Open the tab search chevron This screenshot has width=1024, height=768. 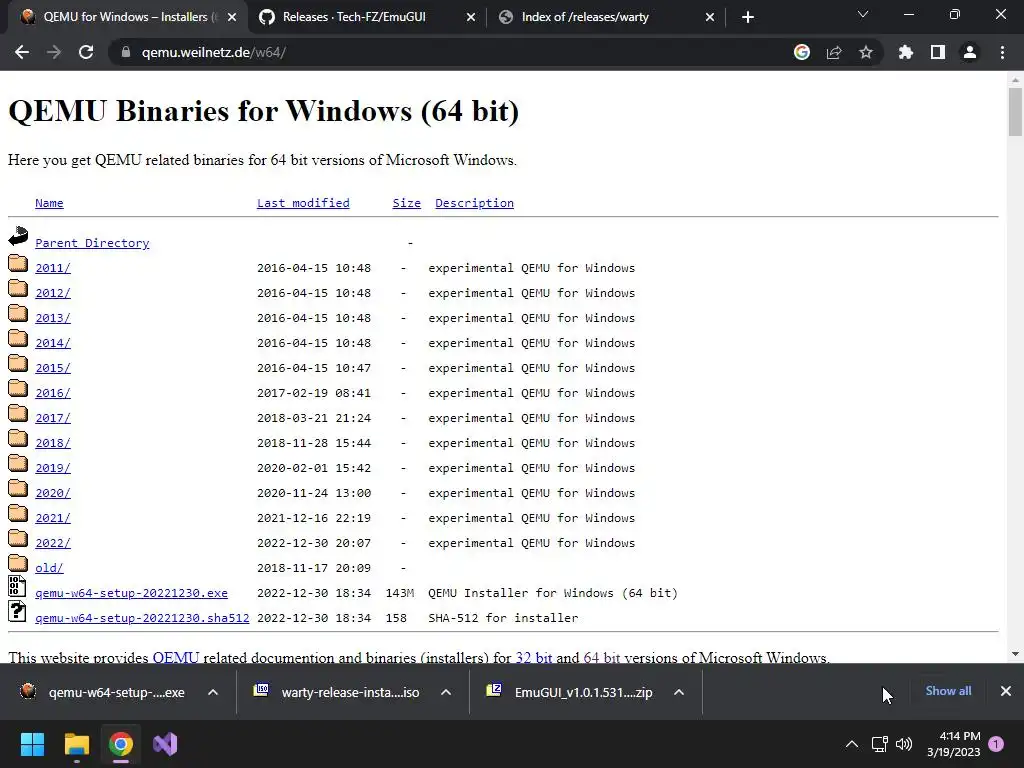pos(863,14)
